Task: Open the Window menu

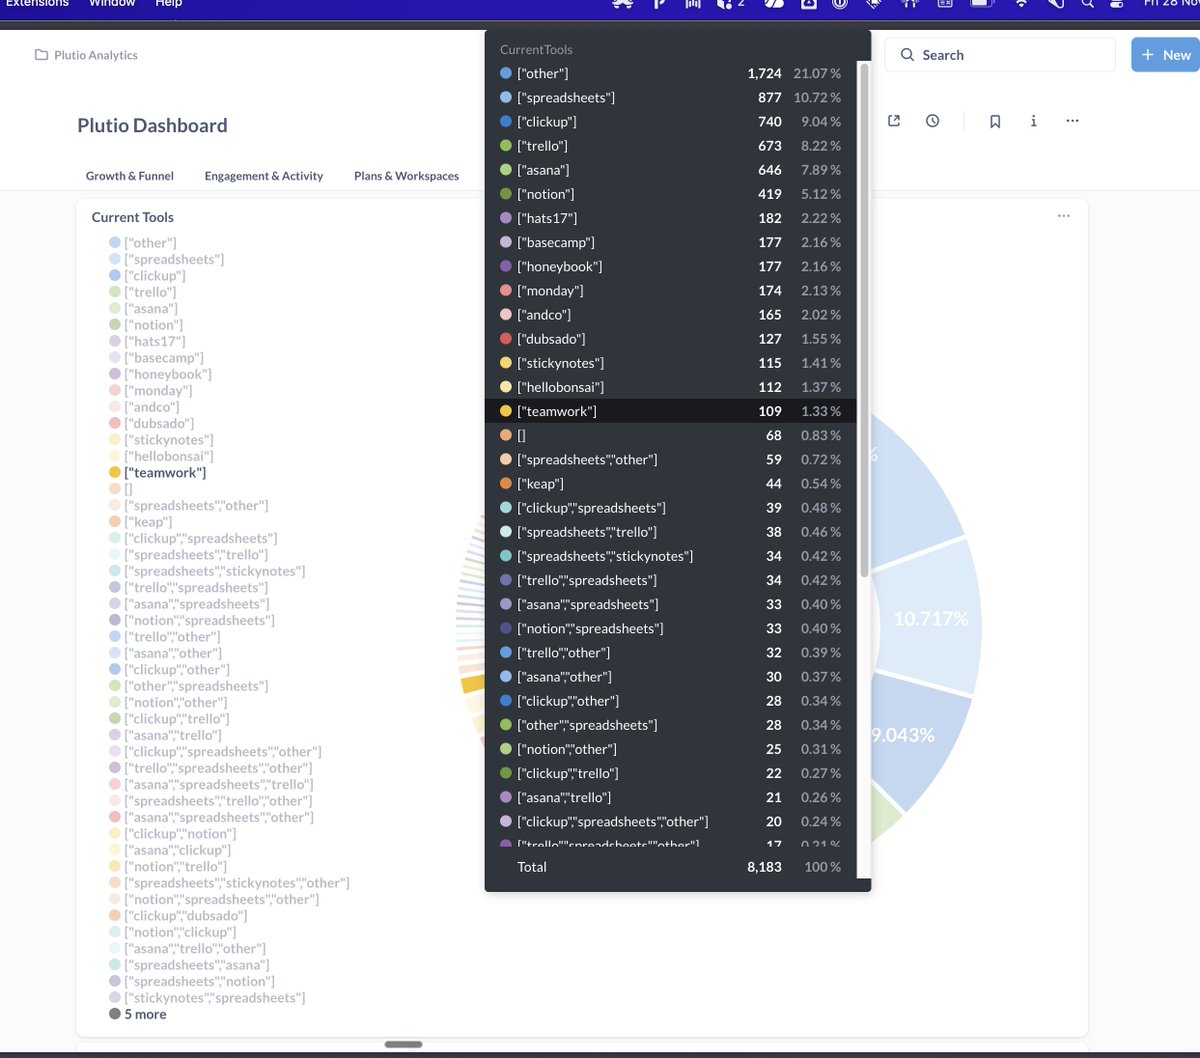Action: click(x=112, y=4)
